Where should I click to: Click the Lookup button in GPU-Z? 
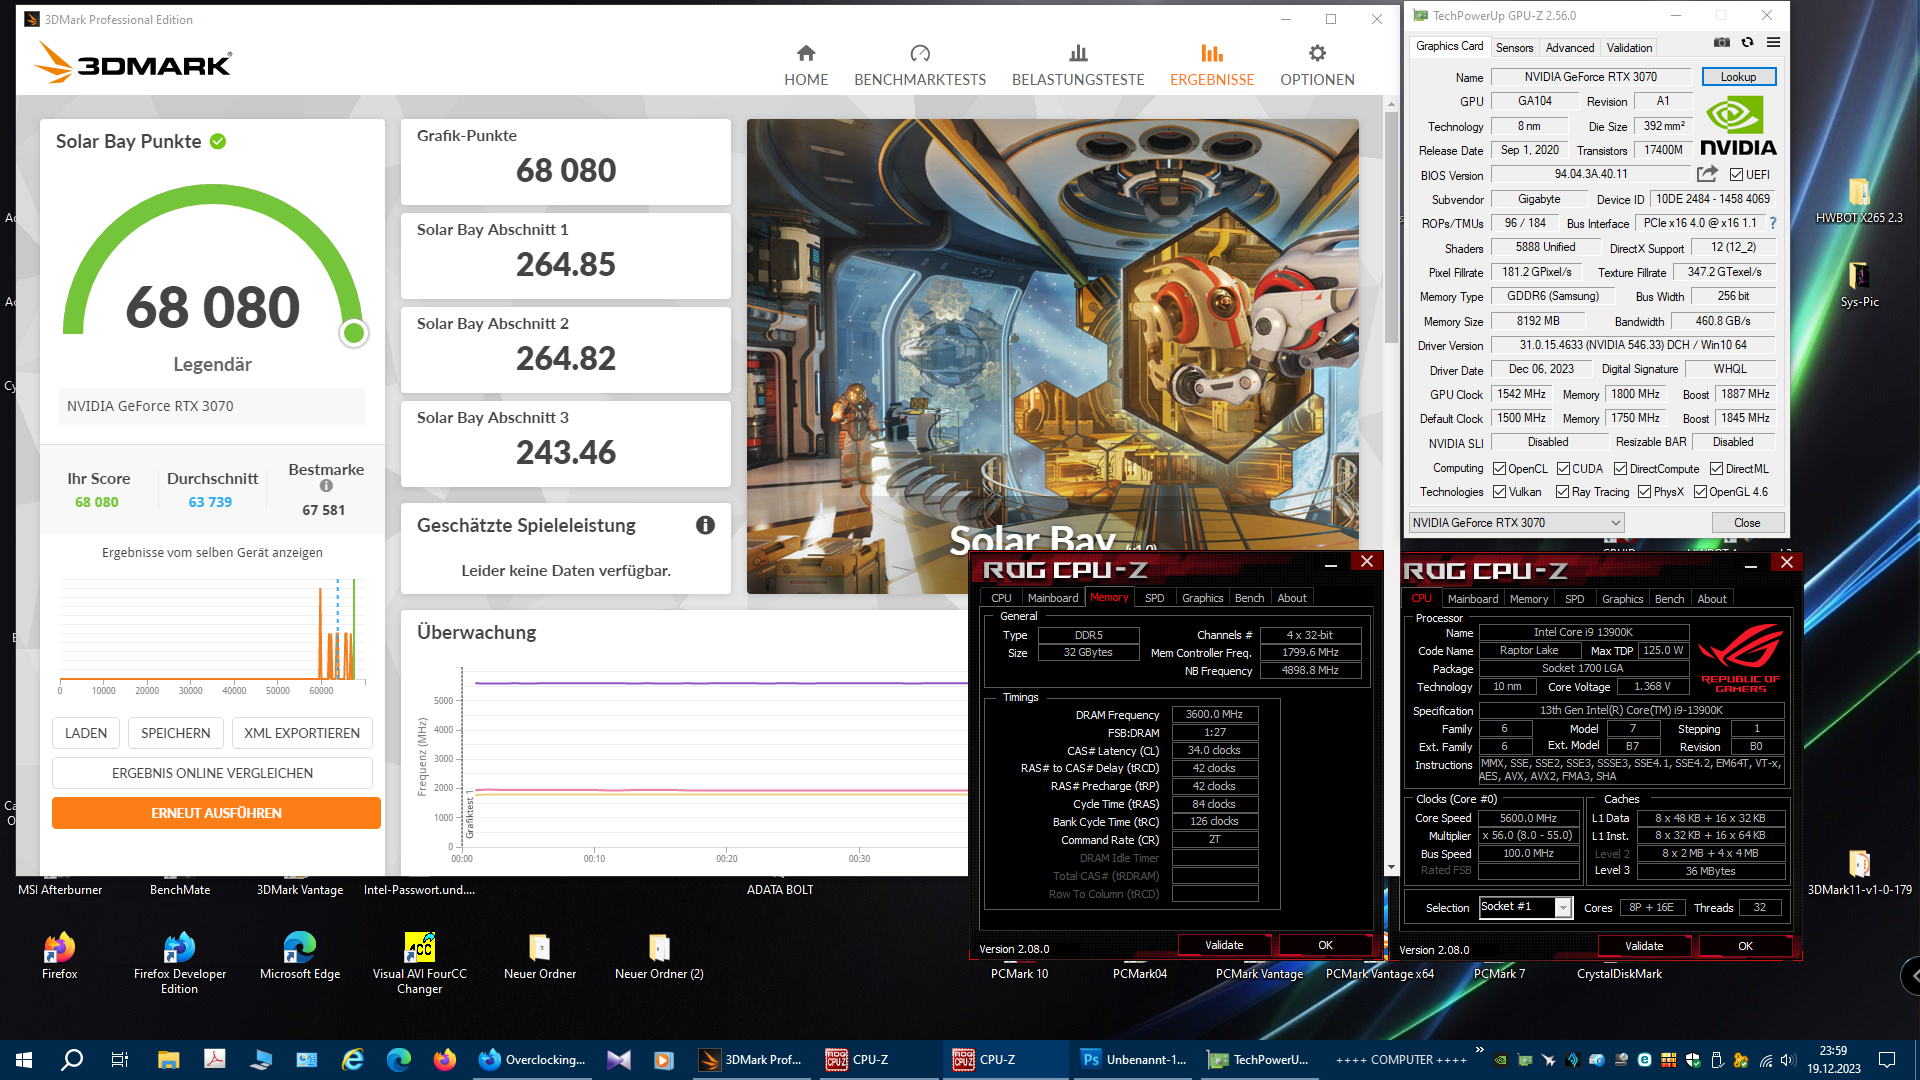(x=1738, y=77)
